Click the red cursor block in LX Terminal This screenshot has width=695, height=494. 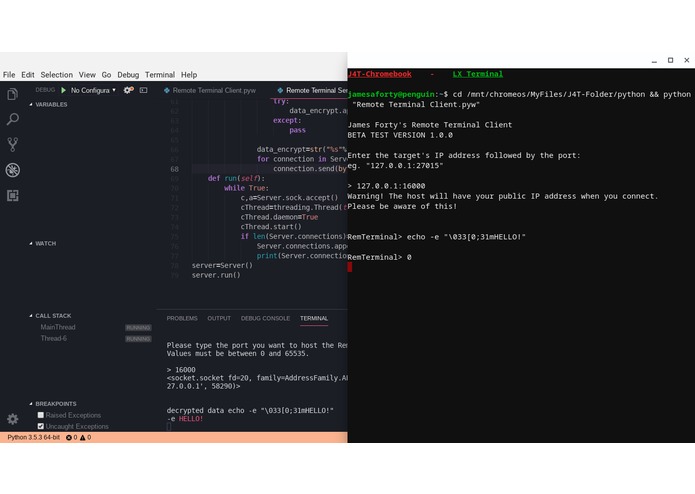(350, 267)
